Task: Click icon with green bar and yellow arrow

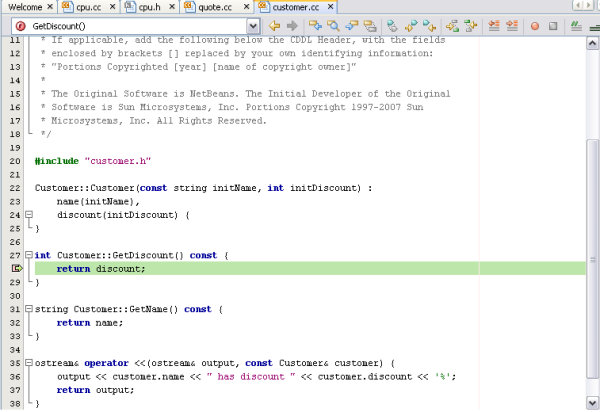Action: (x=471, y=26)
